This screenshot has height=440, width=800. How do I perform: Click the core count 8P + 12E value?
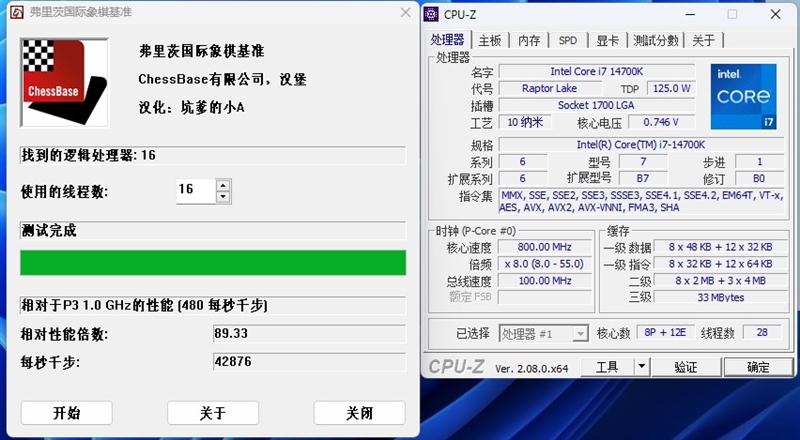point(665,332)
